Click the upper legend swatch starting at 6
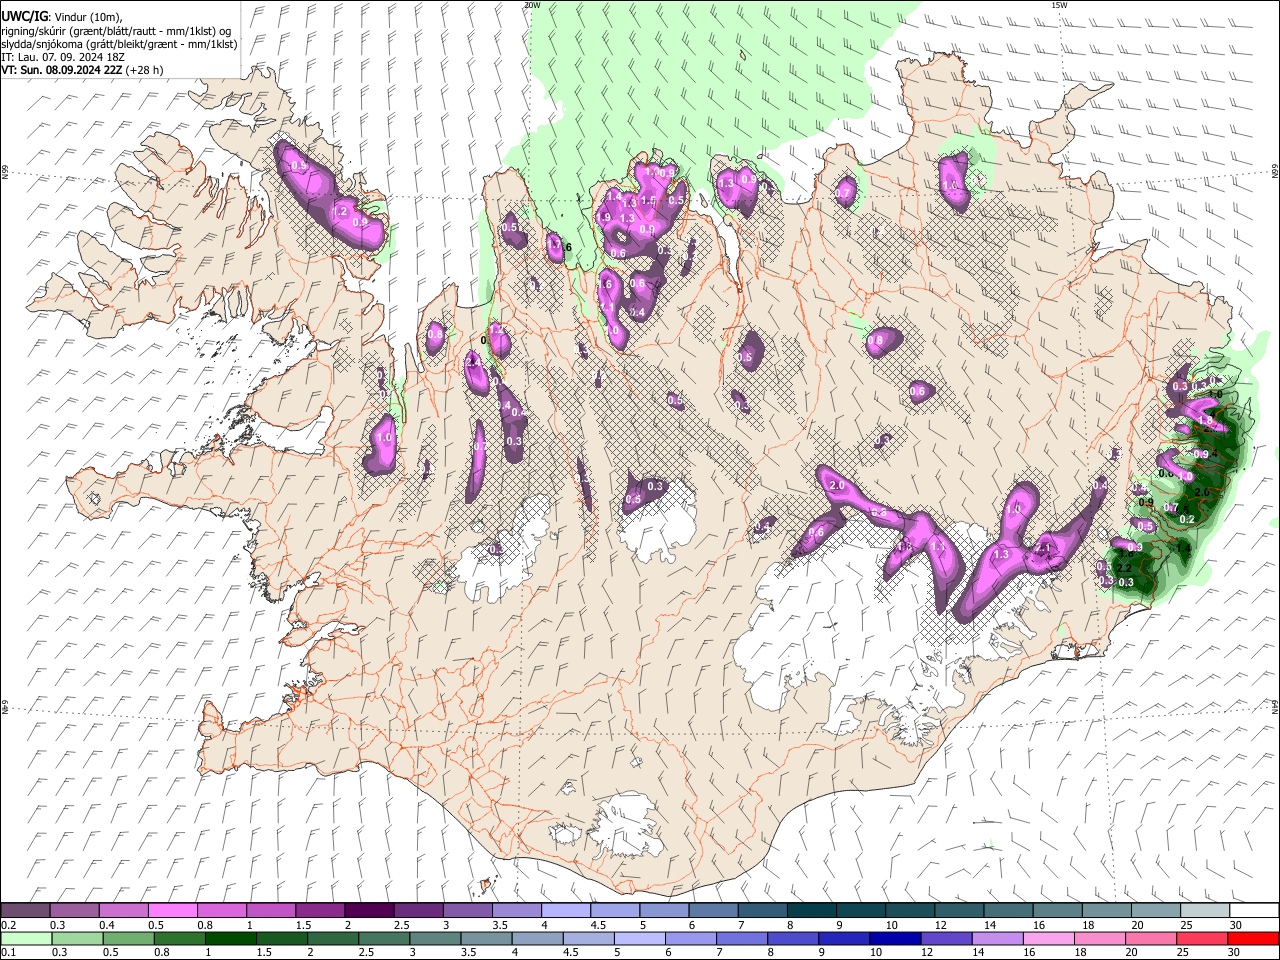Image resolution: width=1280 pixels, height=960 pixels. (x=713, y=910)
